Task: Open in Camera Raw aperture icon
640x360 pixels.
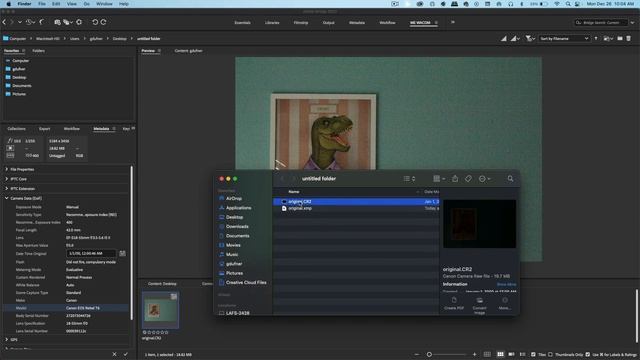Action: (79, 22)
